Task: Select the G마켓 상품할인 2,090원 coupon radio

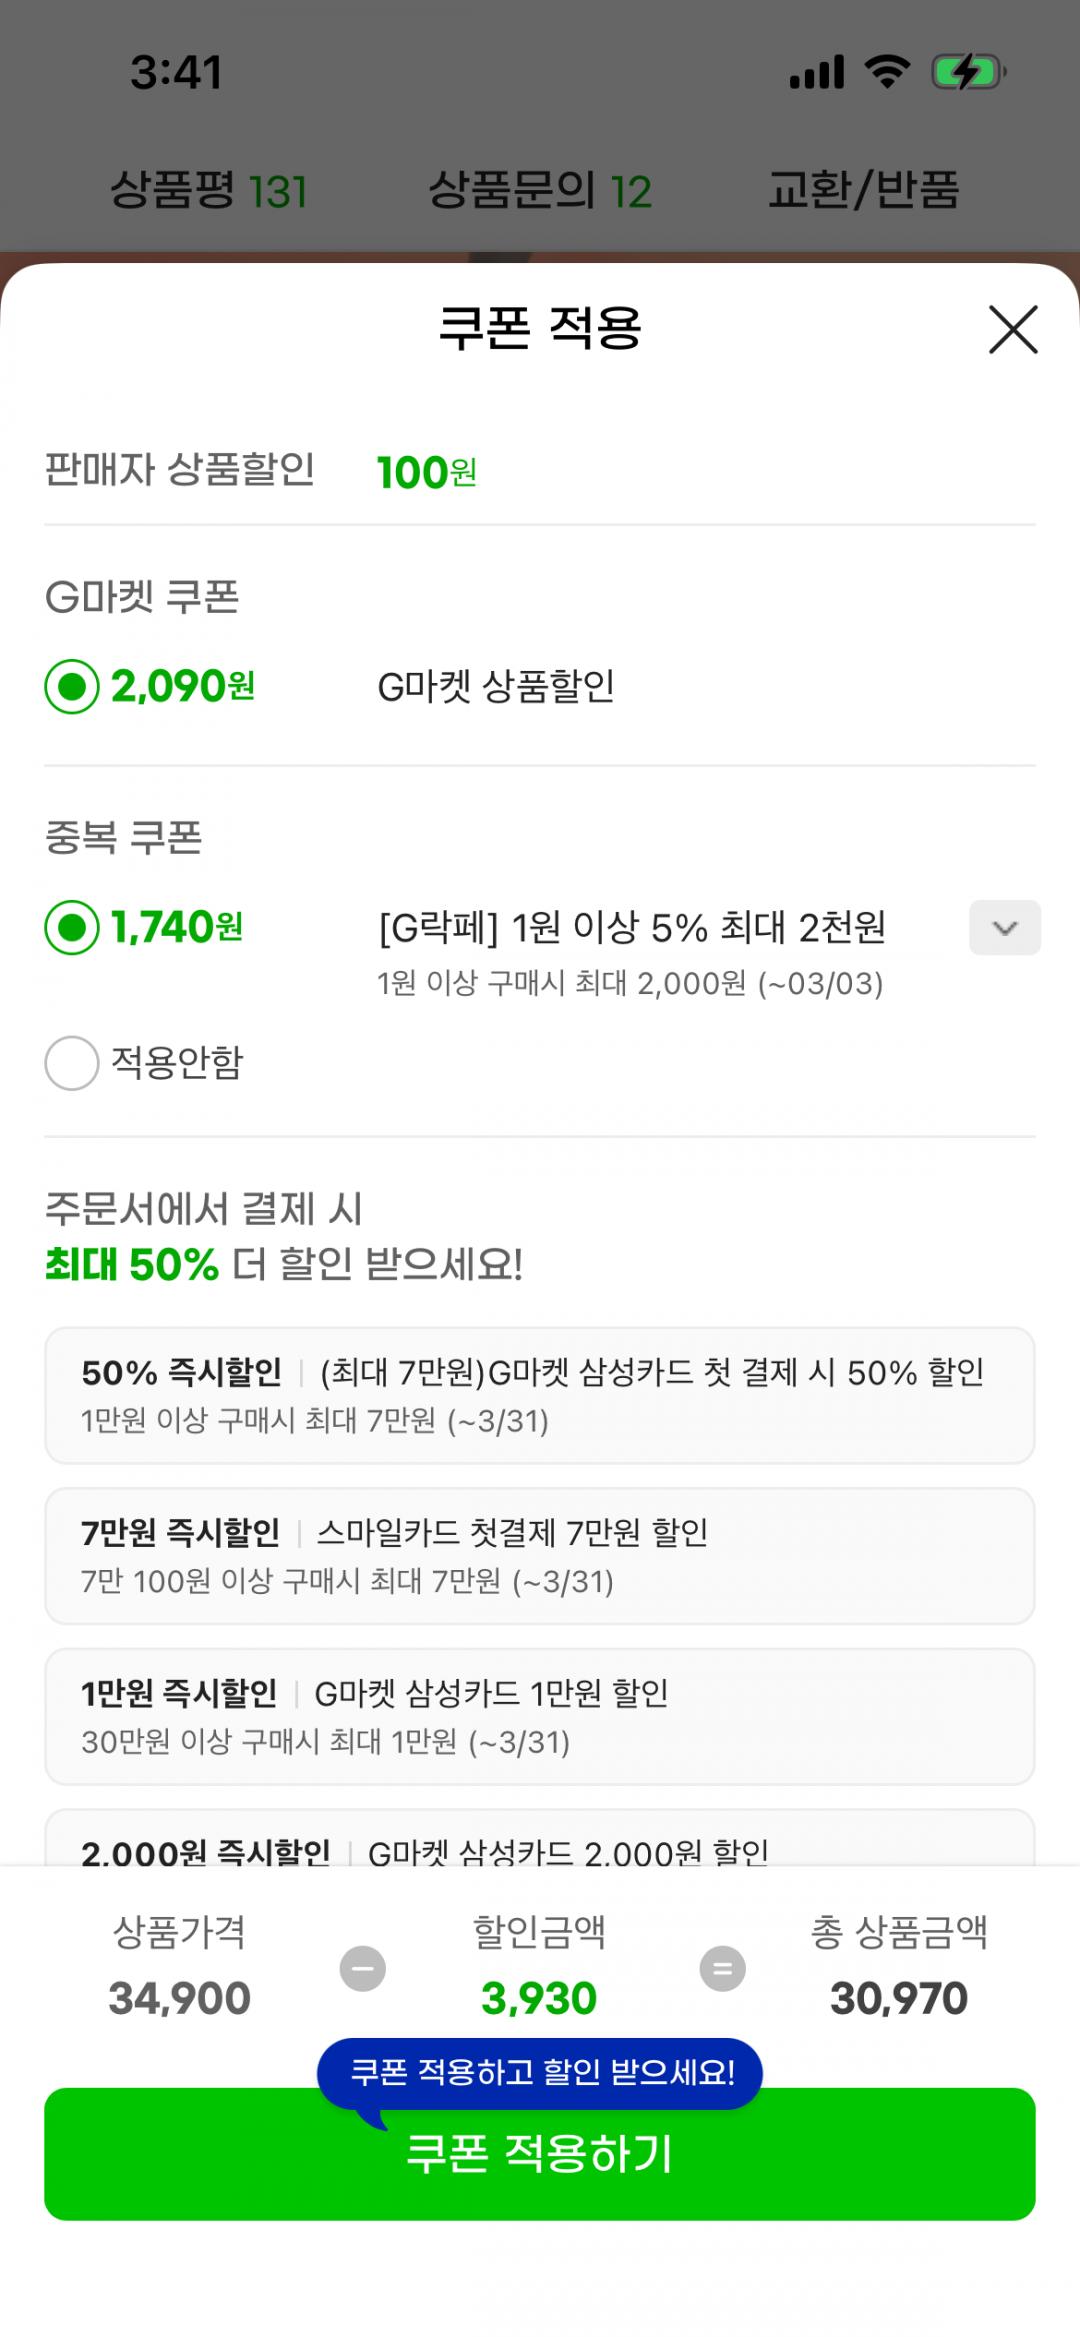Action: tap(72, 687)
